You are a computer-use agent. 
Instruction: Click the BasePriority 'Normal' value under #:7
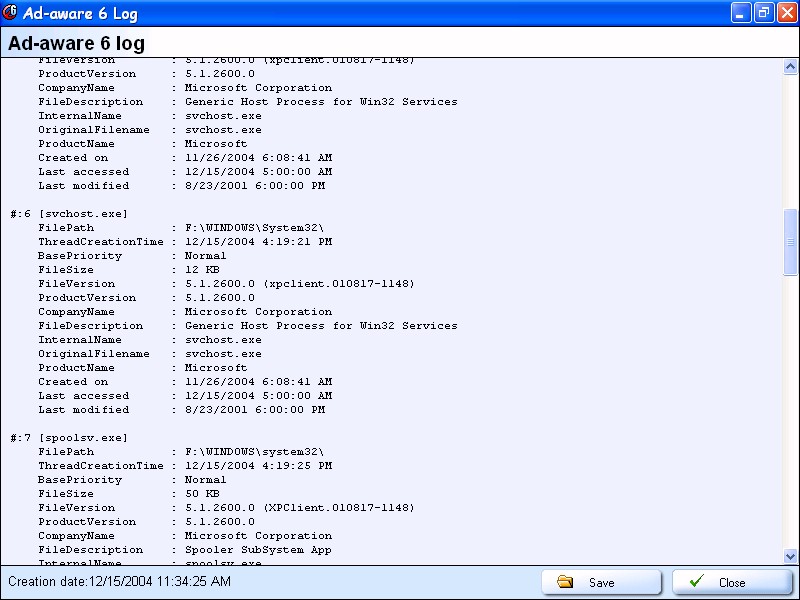tap(205, 480)
